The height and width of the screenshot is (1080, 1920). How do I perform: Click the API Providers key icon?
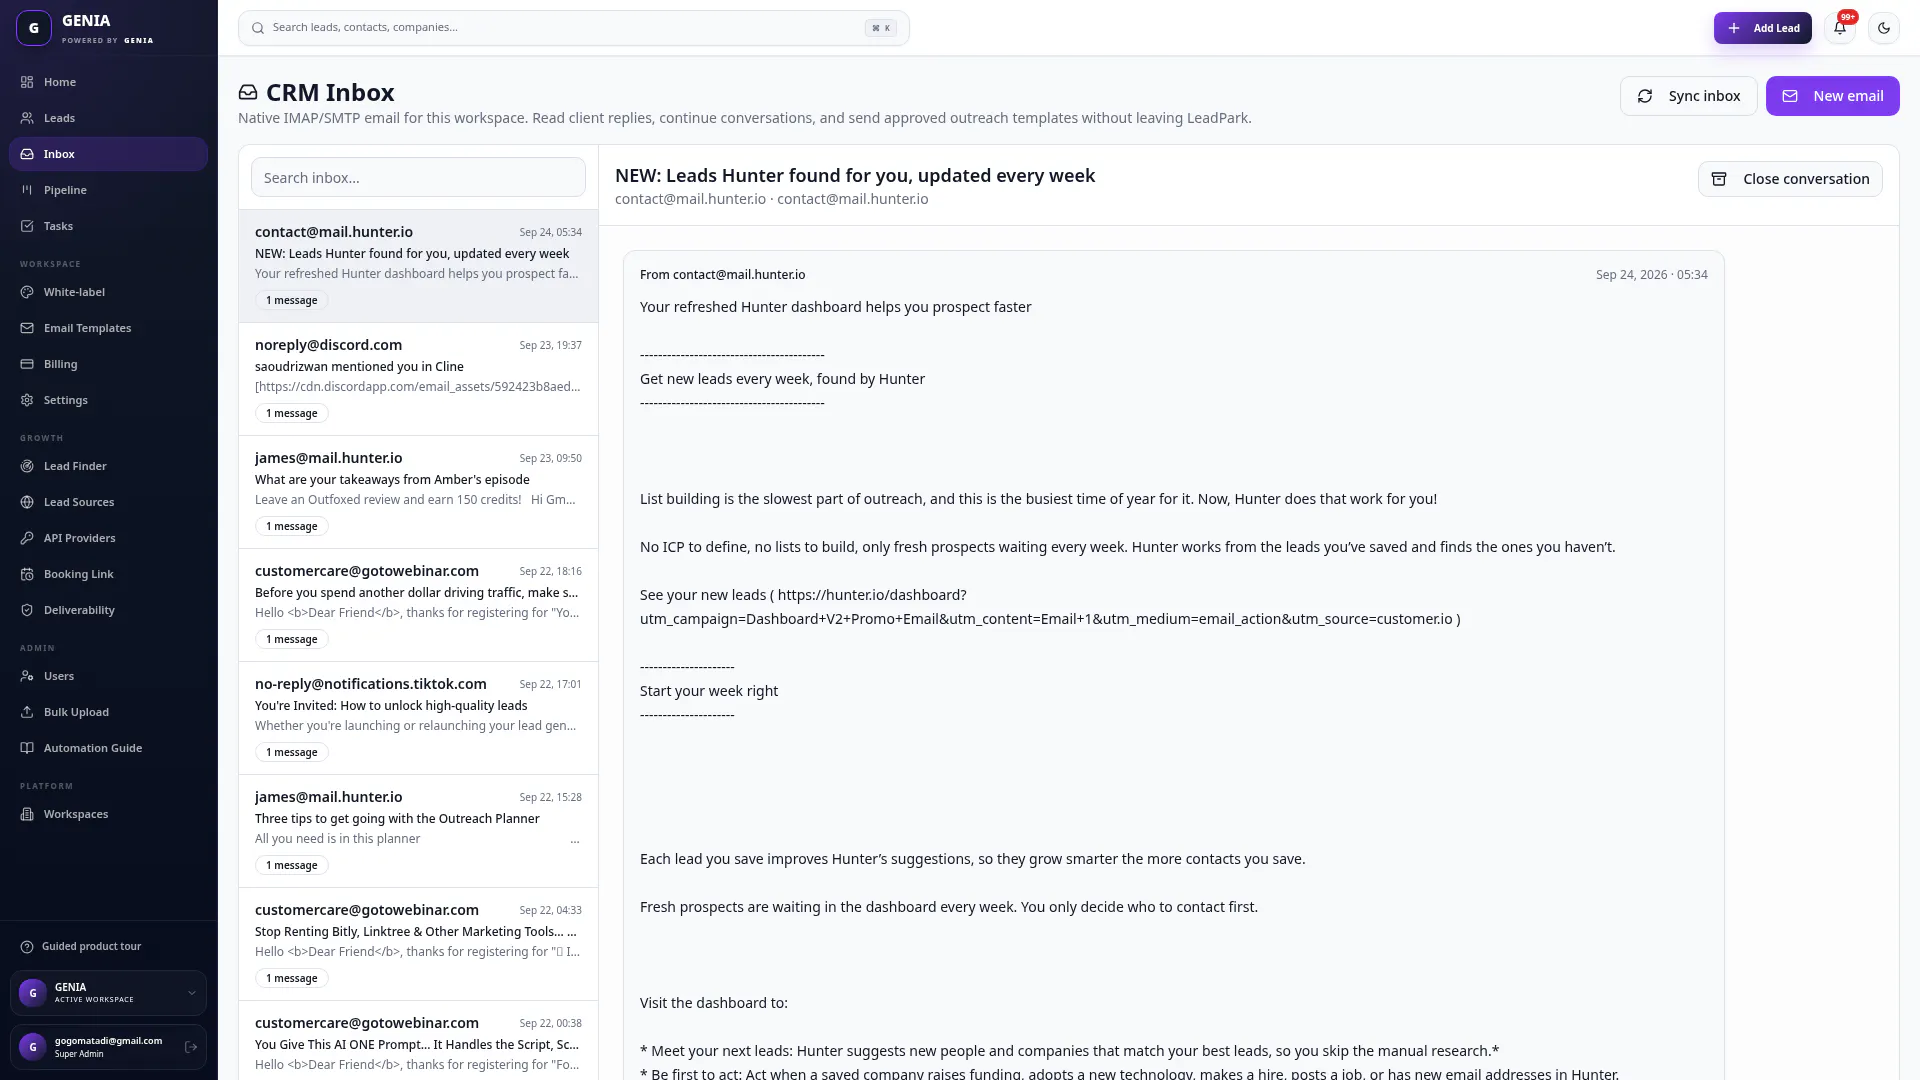tap(27, 538)
